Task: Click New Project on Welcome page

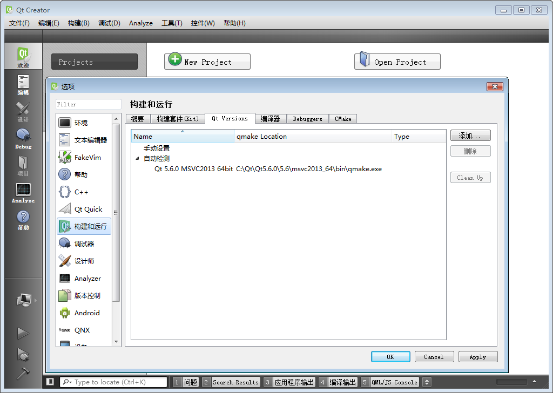Action: coord(207,62)
